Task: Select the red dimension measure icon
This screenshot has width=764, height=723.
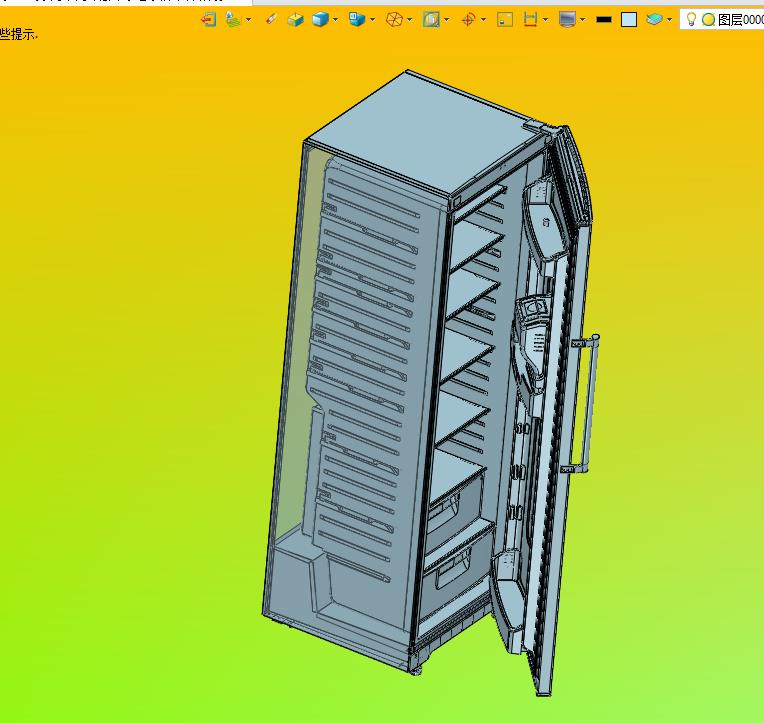Action: (x=530, y=19)
